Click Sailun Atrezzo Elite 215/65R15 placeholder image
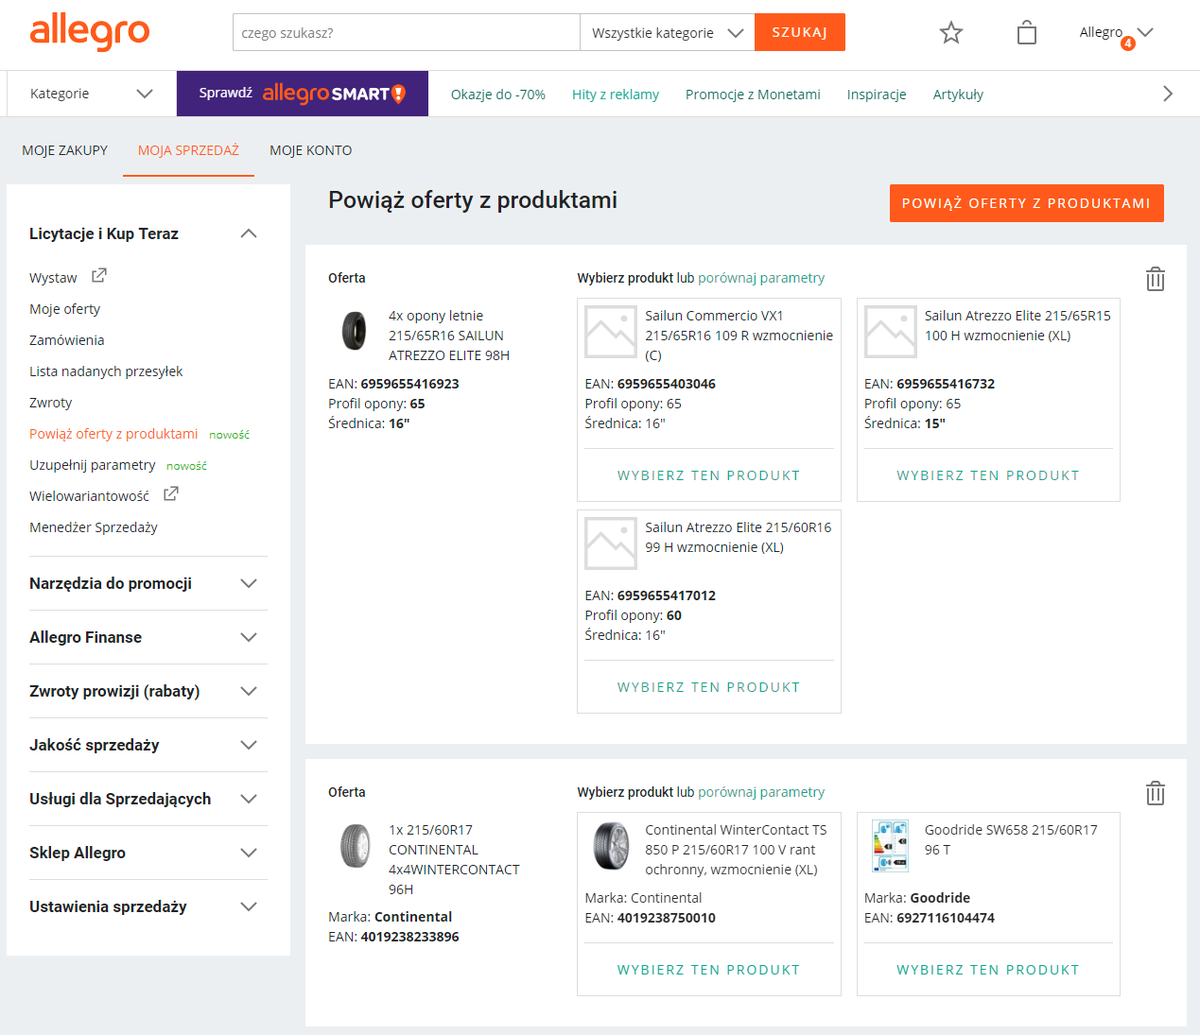The image size is (1200, 1035). pyautogui.click(x=890, y=332)
